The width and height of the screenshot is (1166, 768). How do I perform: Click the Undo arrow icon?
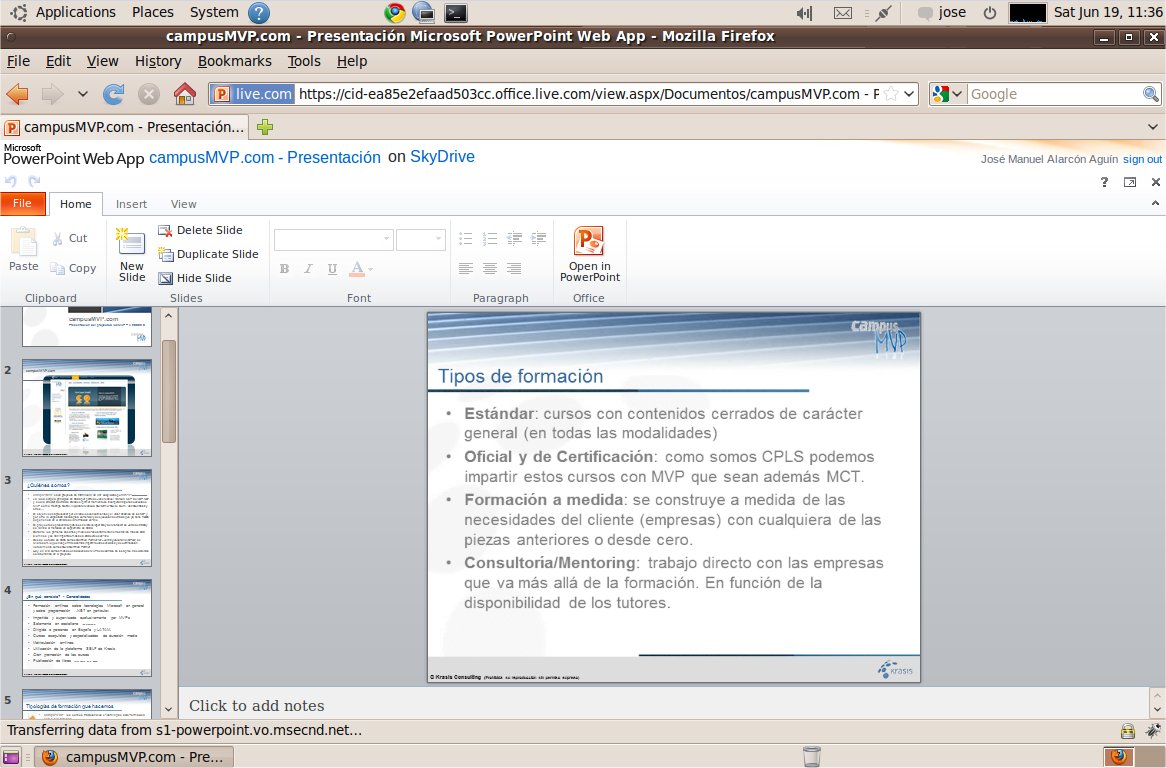click(10, 181)
